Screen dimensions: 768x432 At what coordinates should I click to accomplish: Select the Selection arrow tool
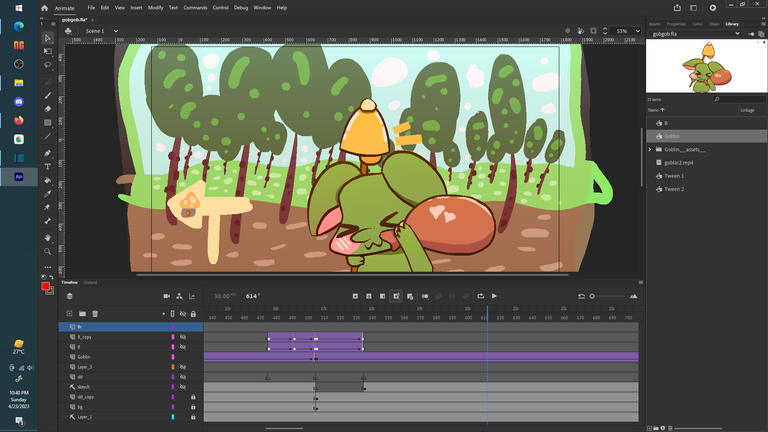48,38
